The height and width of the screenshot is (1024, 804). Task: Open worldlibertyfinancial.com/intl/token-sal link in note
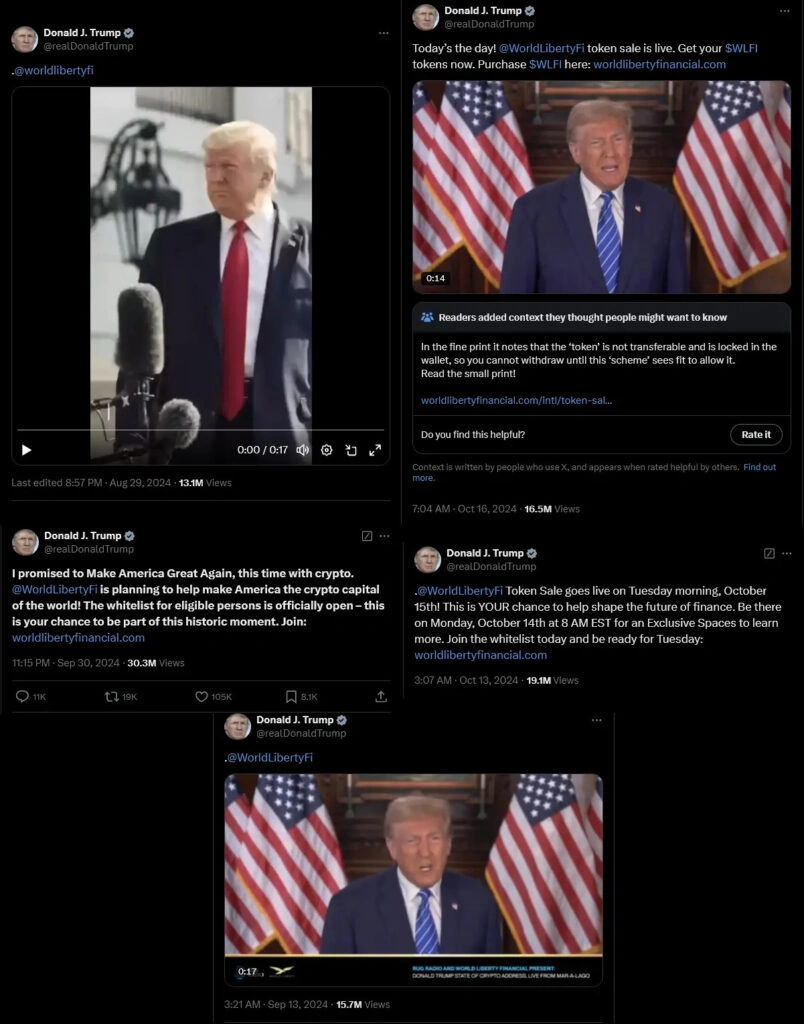tap(516, 400)
